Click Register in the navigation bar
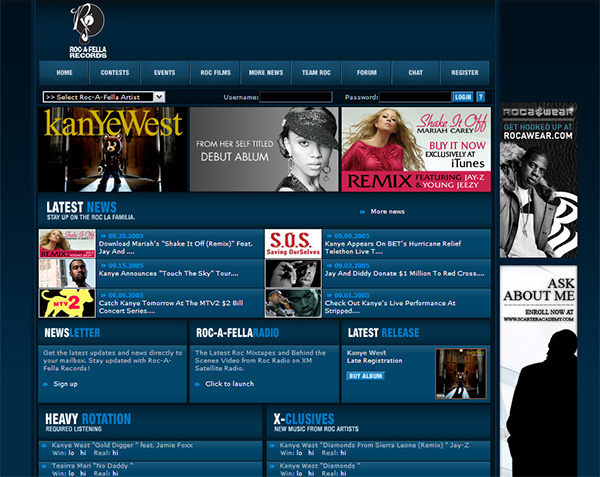This screenshot has width=600, height=477. 465,73
